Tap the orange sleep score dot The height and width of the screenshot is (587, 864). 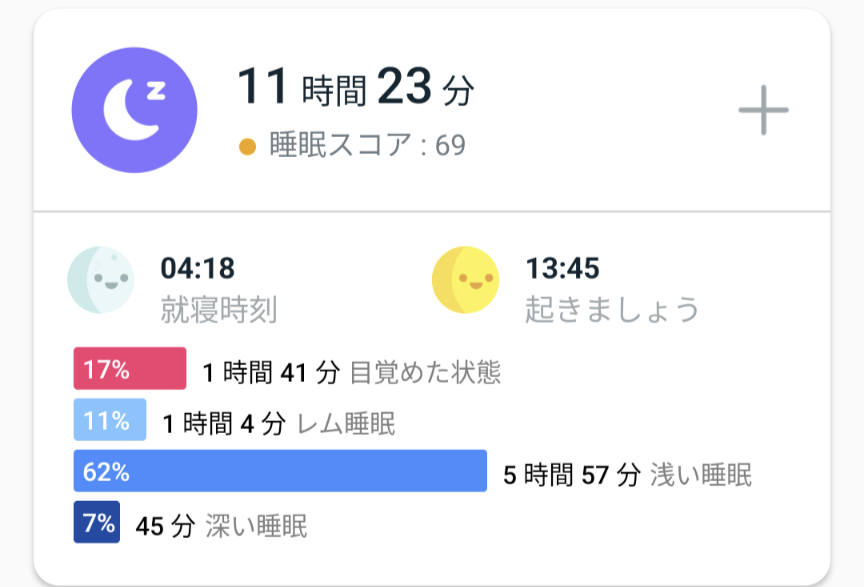click(x=248, y=147)
